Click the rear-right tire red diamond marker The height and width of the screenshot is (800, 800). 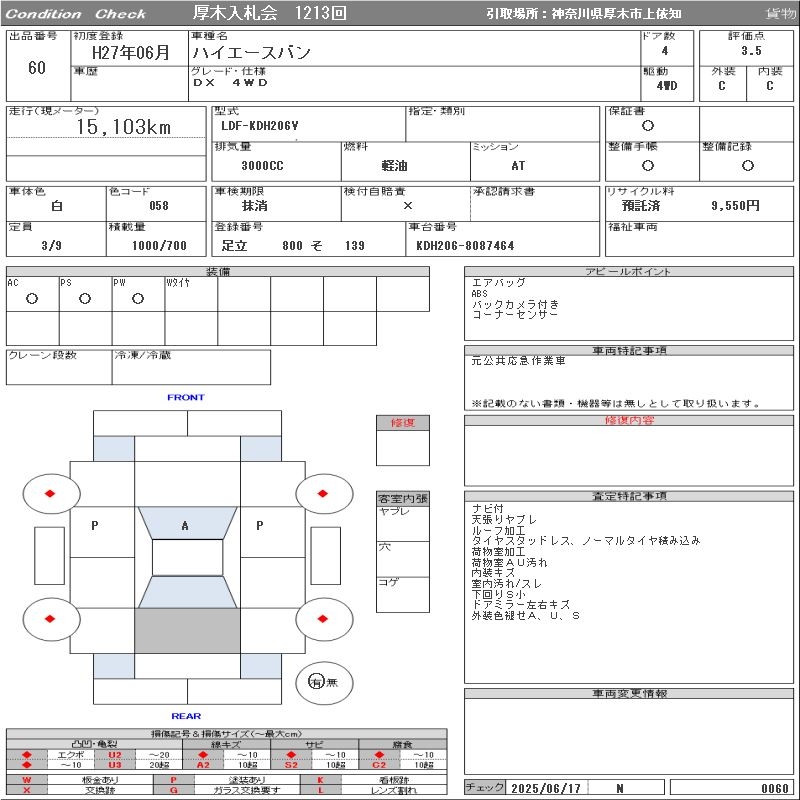tap(322, 619)
